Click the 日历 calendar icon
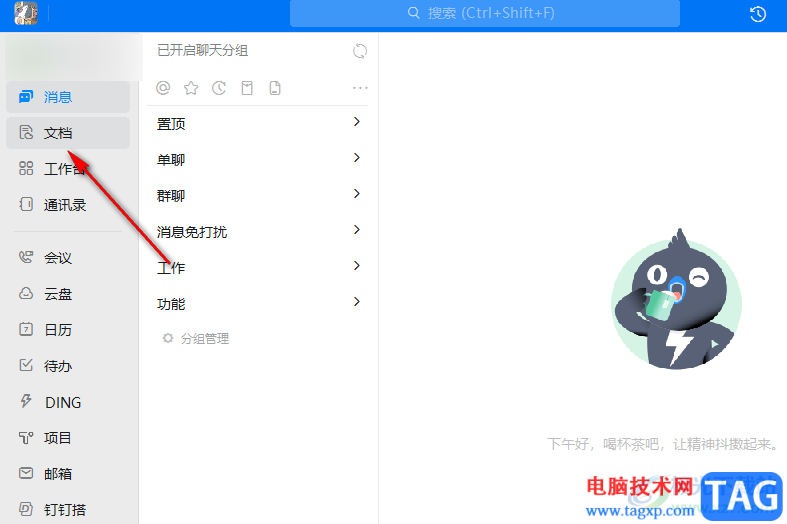The image size is (787, 524). tap(26, 329)
